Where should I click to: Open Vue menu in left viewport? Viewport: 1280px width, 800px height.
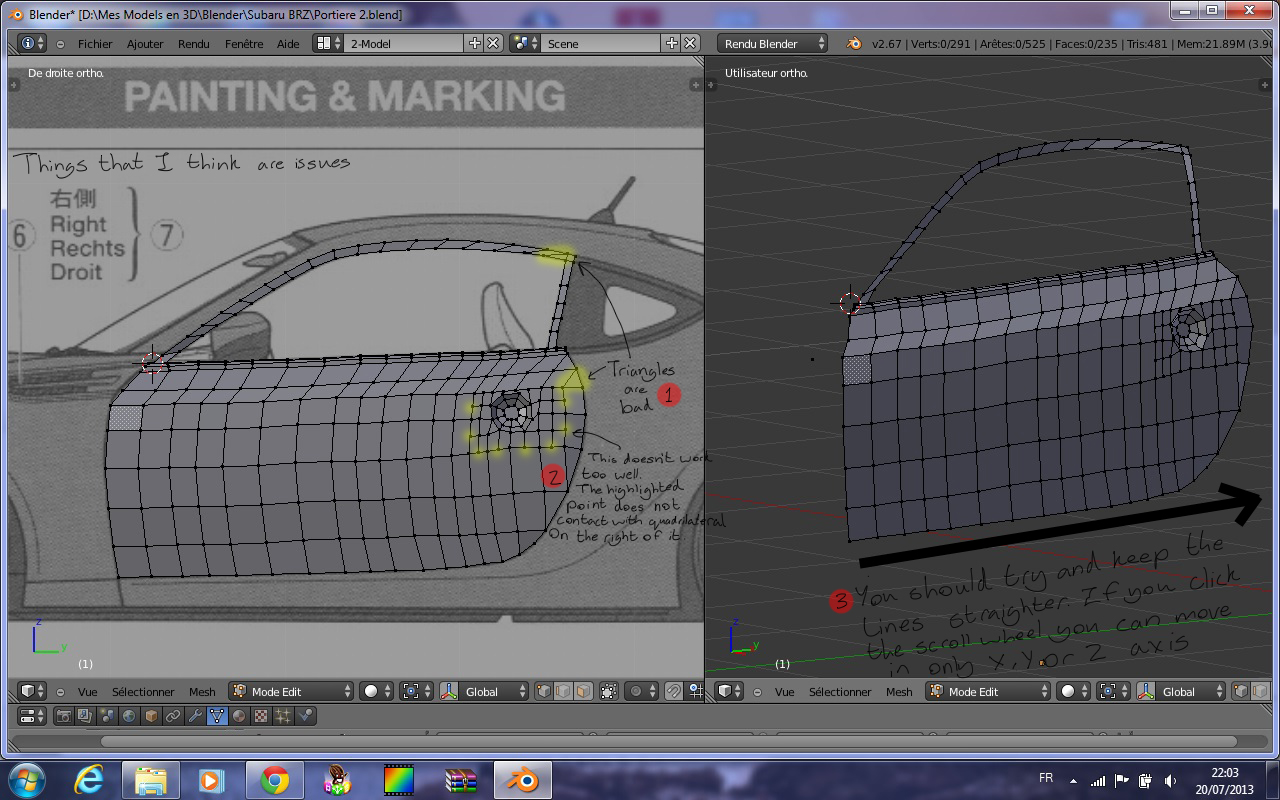[88, 692]
